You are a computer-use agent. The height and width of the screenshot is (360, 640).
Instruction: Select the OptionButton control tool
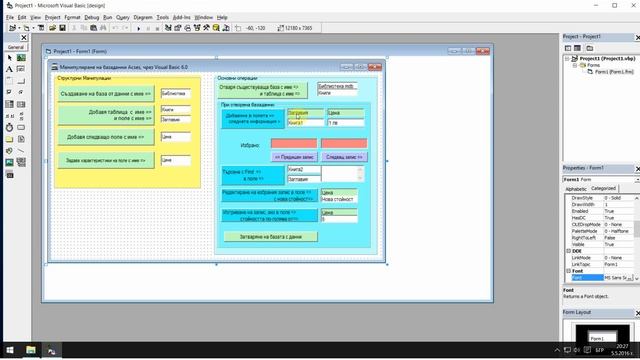point(21,92)
